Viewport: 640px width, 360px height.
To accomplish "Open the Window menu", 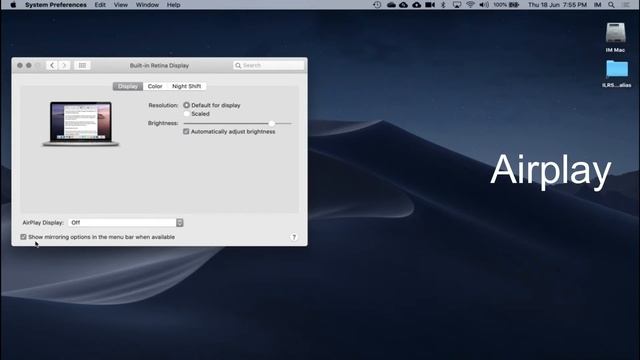I will pyautogui.click(x=147, y=5).
